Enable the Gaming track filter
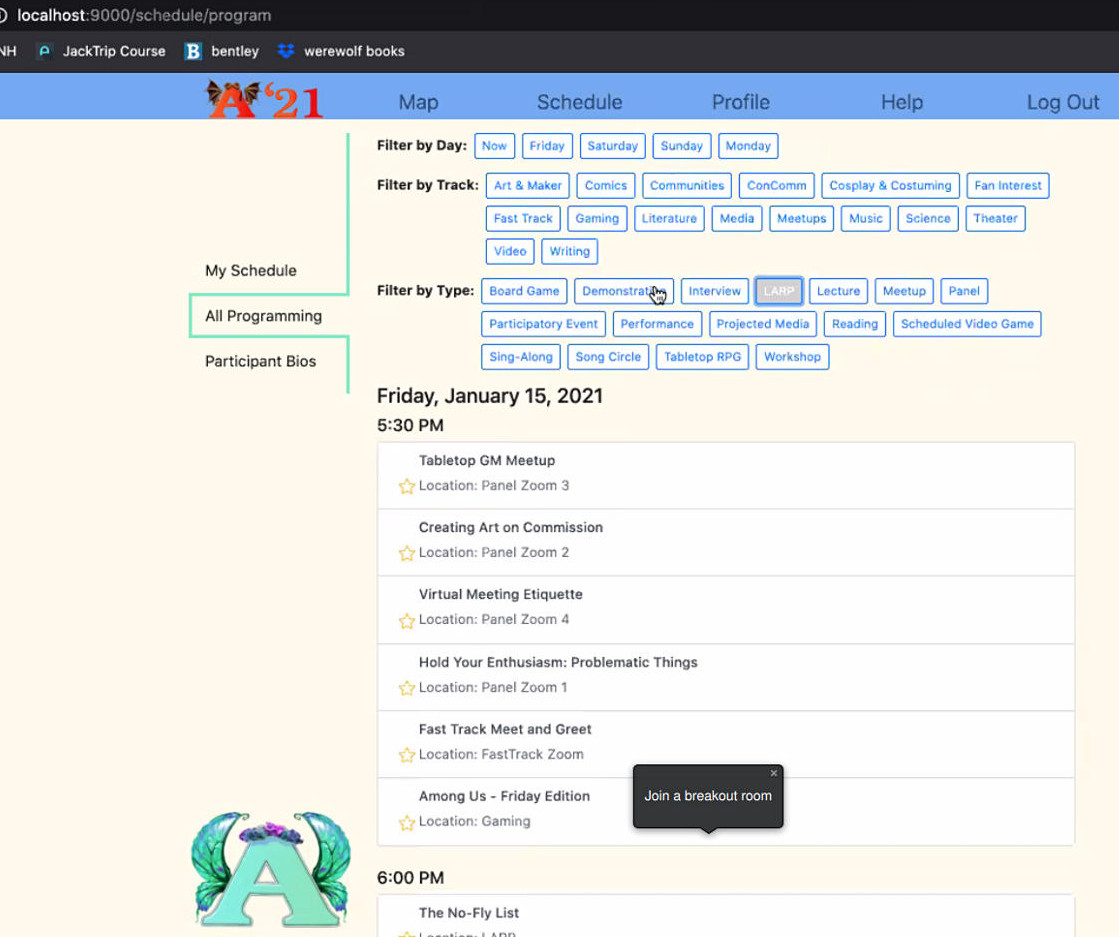 pyautogui.click(x=597, y=219)
